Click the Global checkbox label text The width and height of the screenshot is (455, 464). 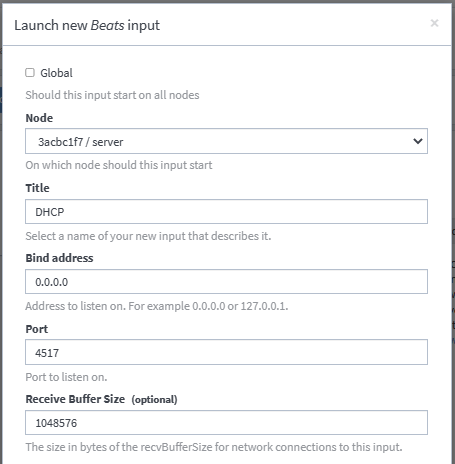tap(56, 73)
